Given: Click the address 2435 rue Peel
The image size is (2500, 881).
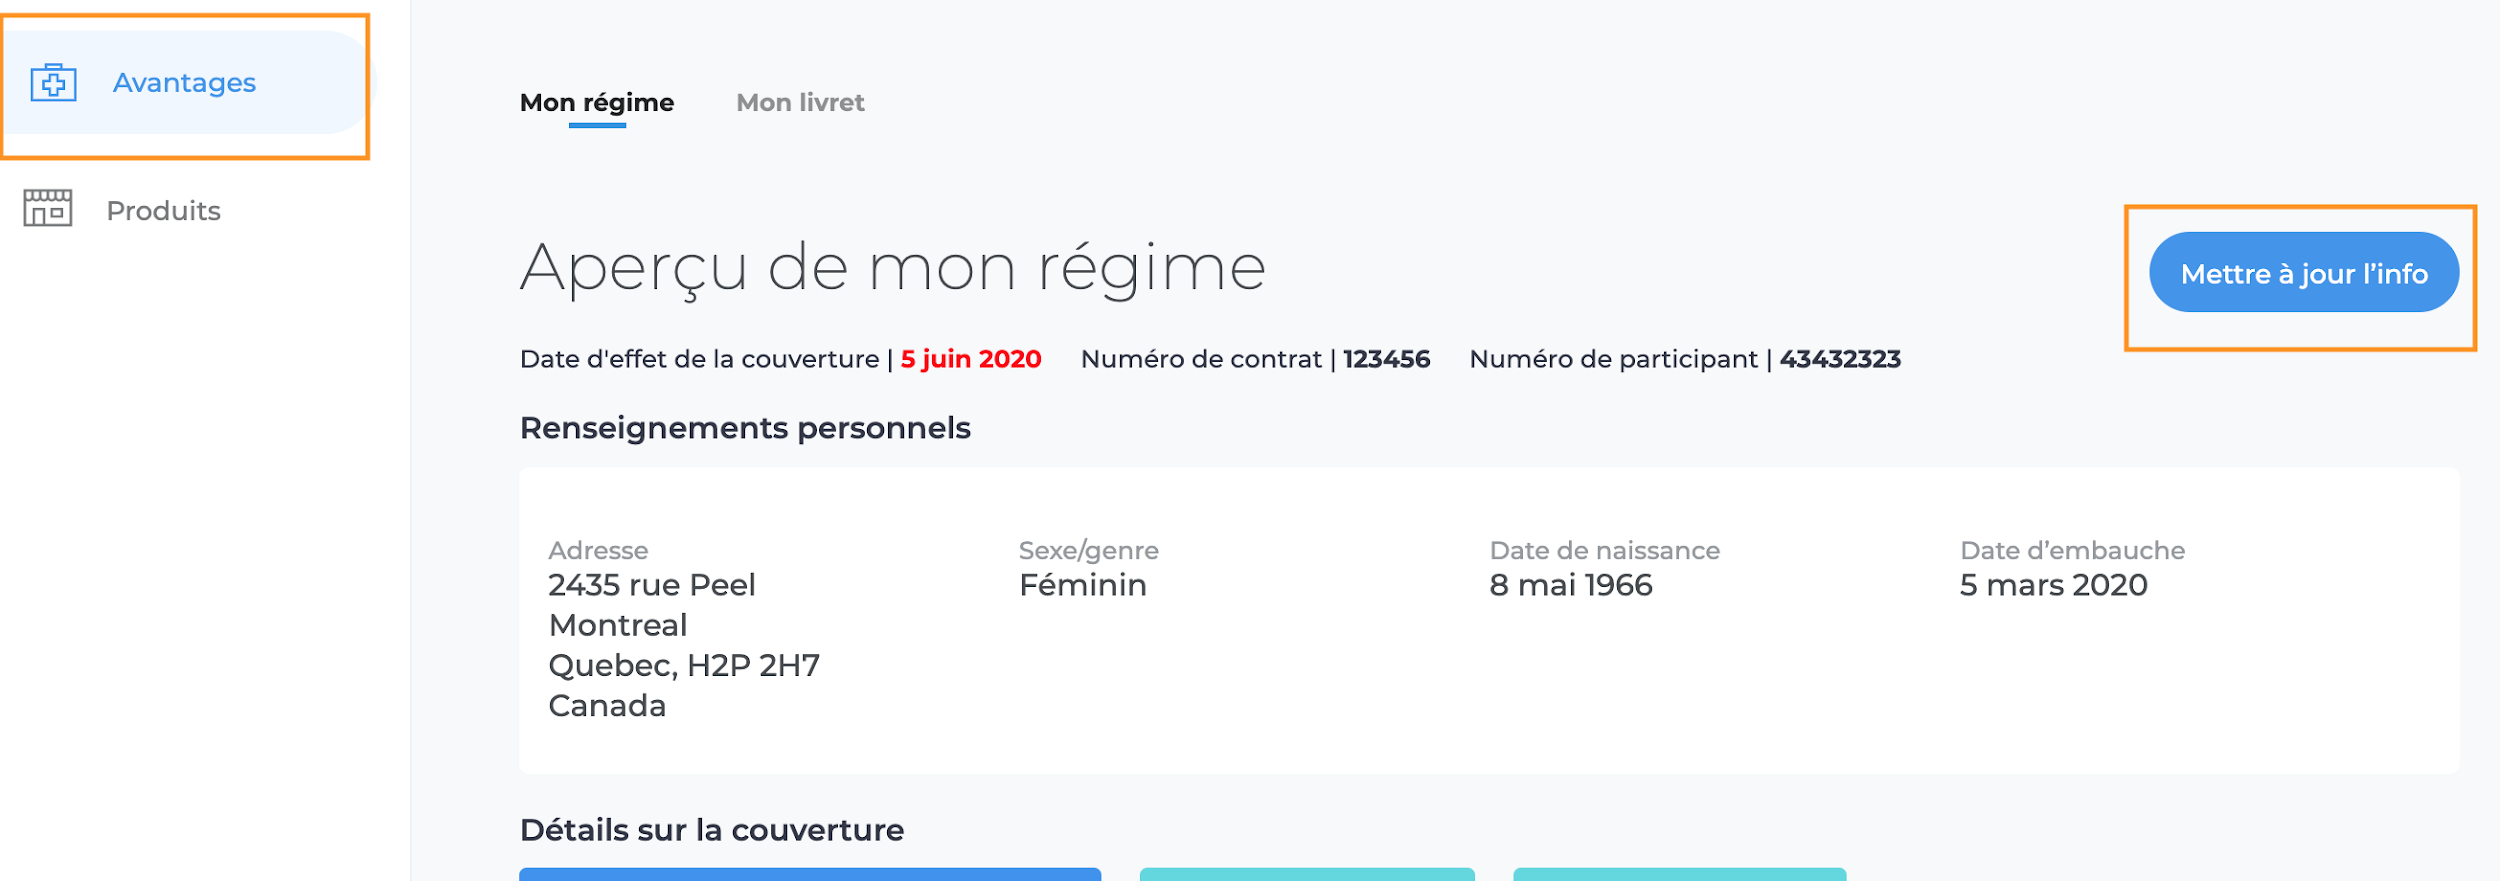Looking at the screenshot, I should [x=652, y=585].
